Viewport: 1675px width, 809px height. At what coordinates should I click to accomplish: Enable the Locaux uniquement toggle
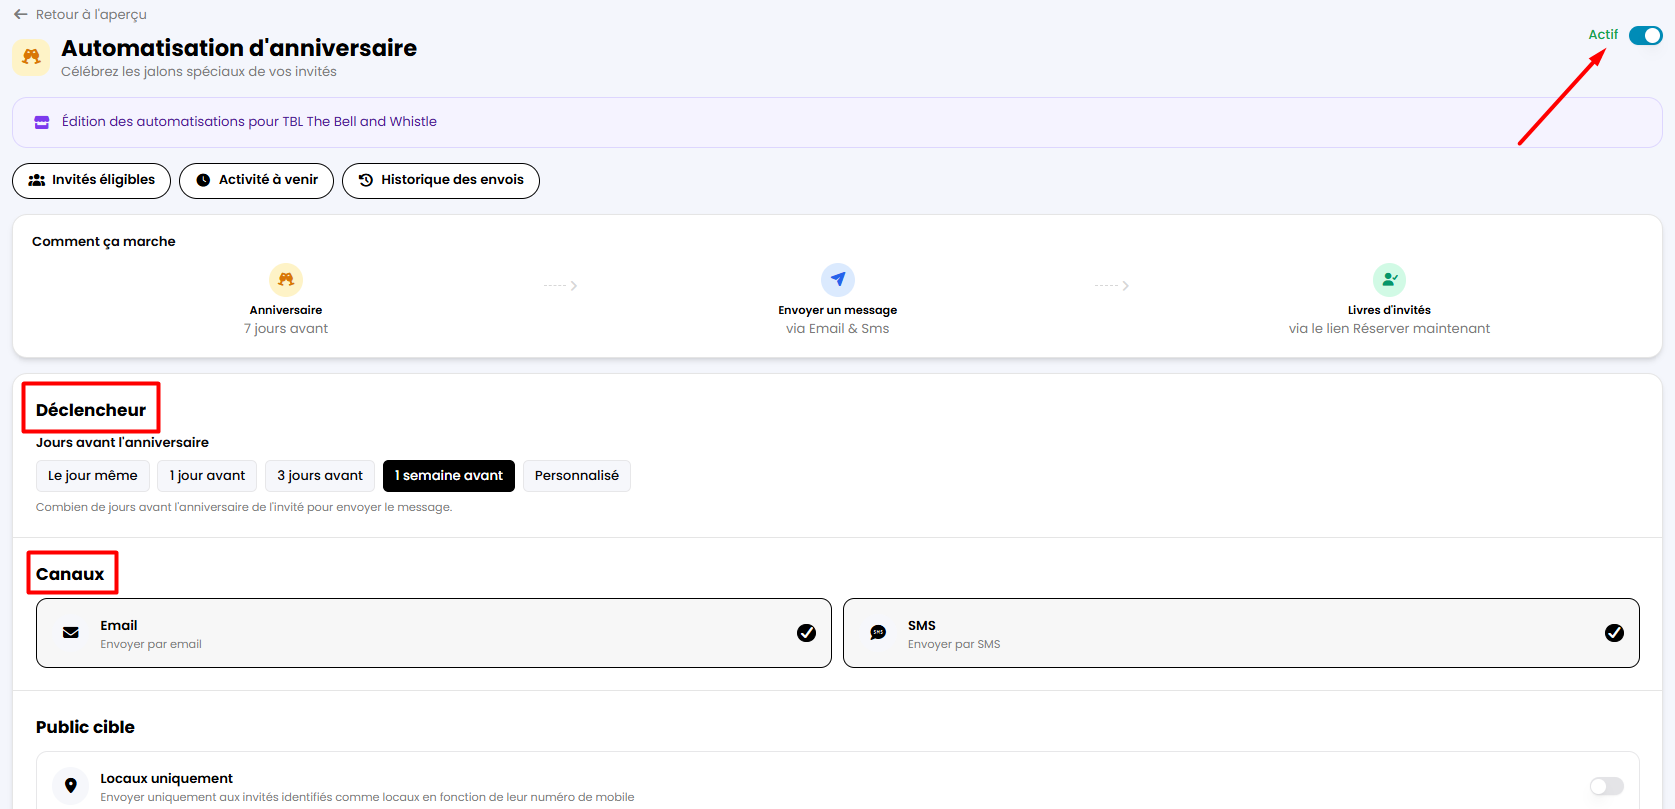[1606, 786]
